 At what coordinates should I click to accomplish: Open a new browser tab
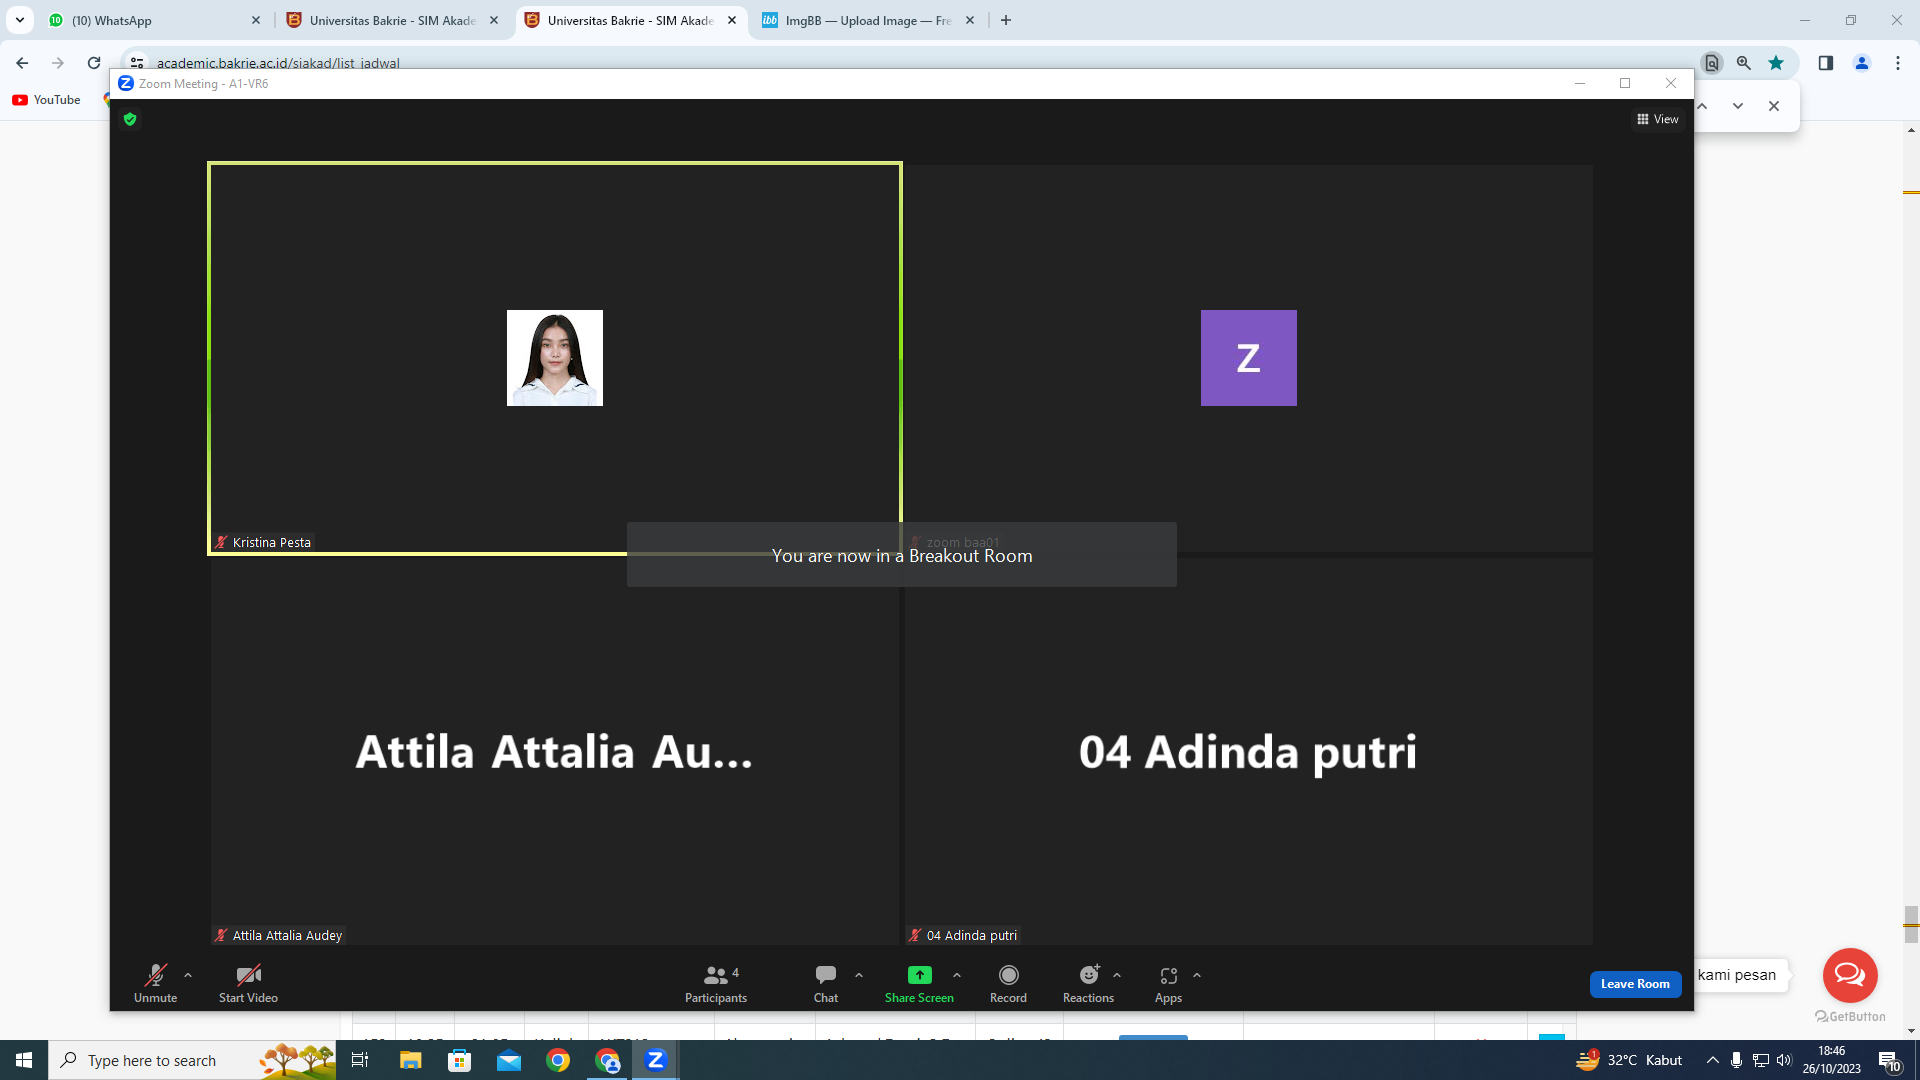click(1006, 20)
